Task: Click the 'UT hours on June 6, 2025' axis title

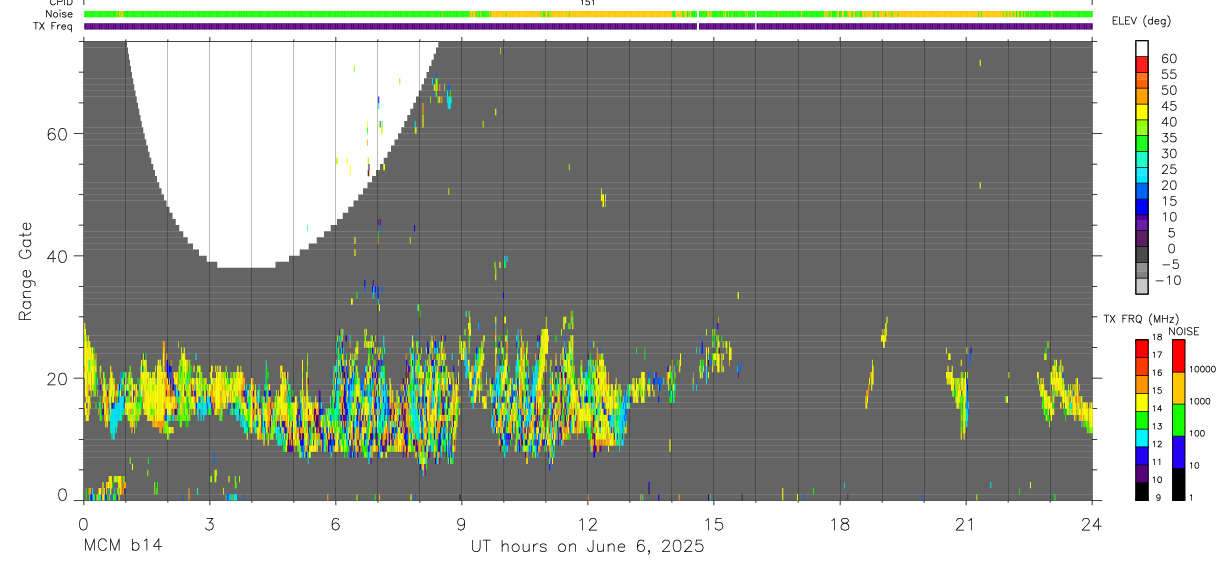Action: coord(588,546)
